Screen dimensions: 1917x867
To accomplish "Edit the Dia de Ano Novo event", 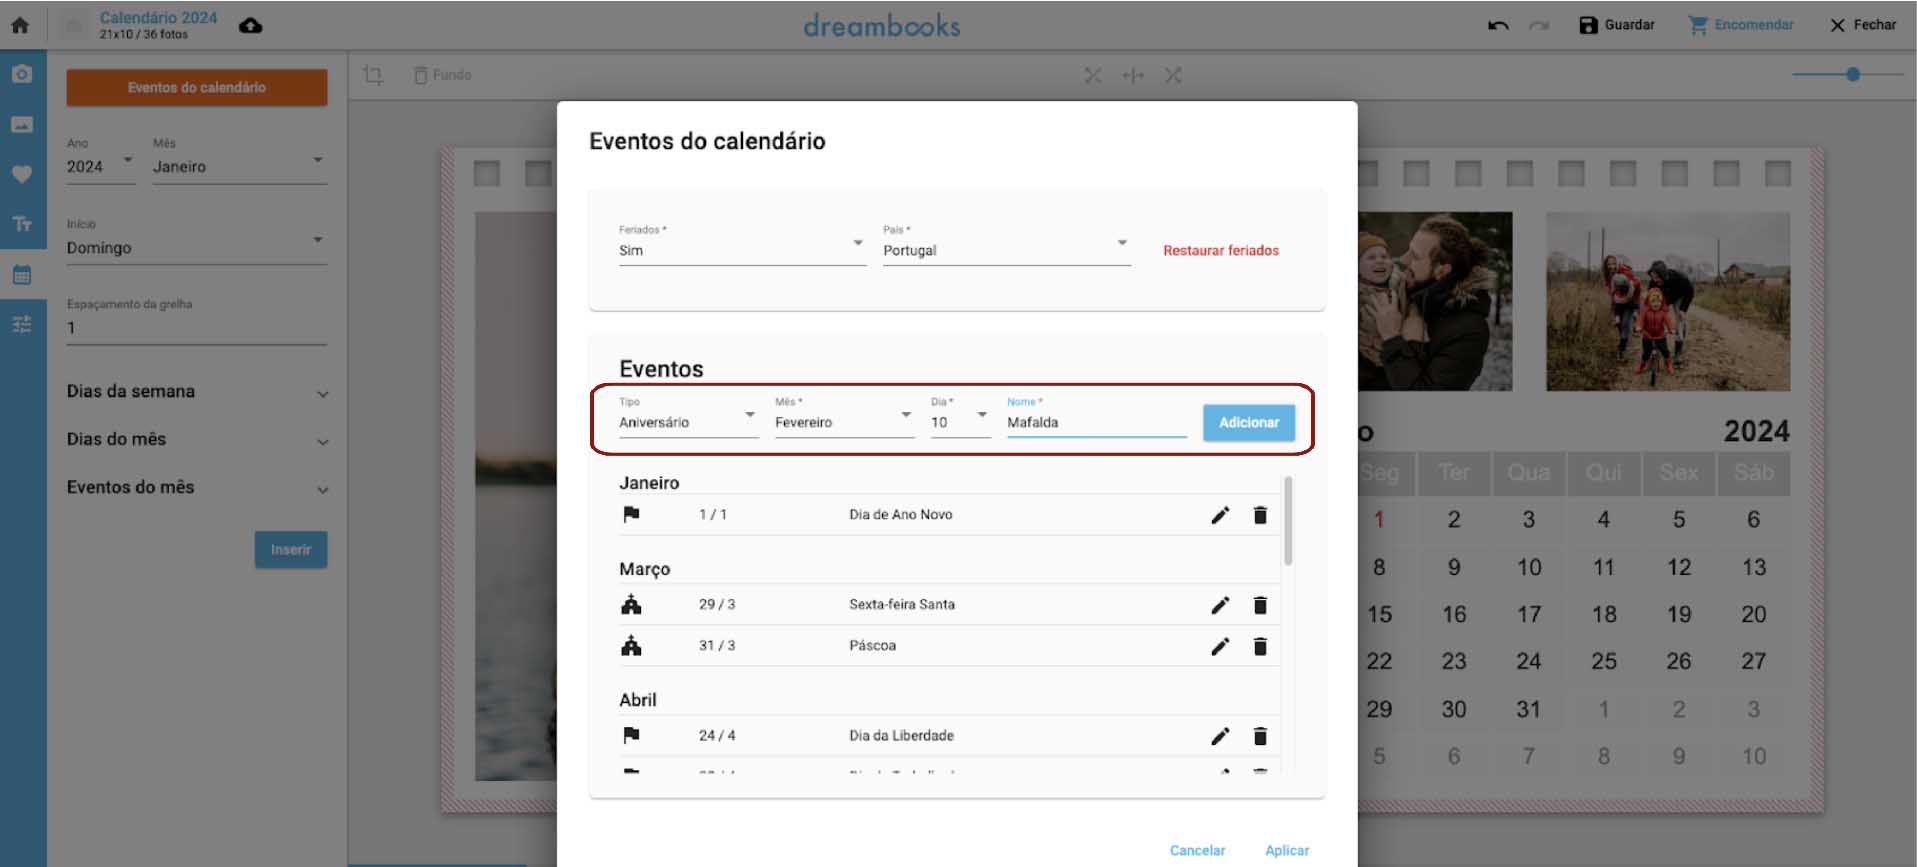I will (x=1219, y=515).
